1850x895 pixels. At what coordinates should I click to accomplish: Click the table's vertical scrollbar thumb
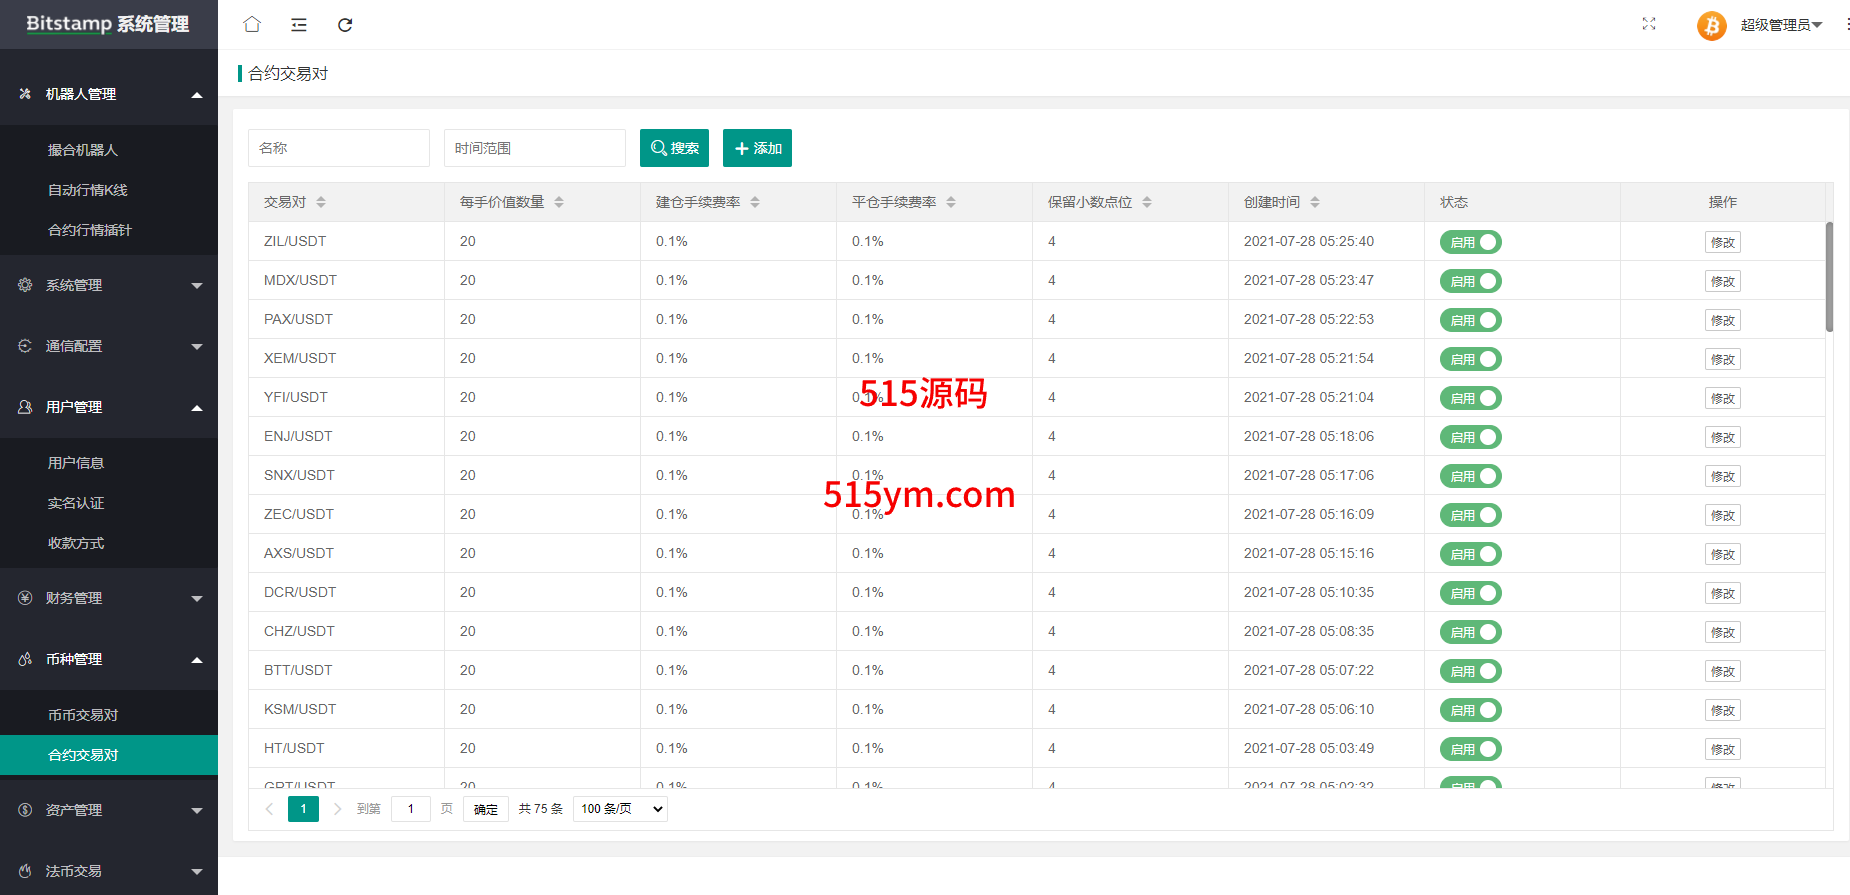pos(1829,277)
